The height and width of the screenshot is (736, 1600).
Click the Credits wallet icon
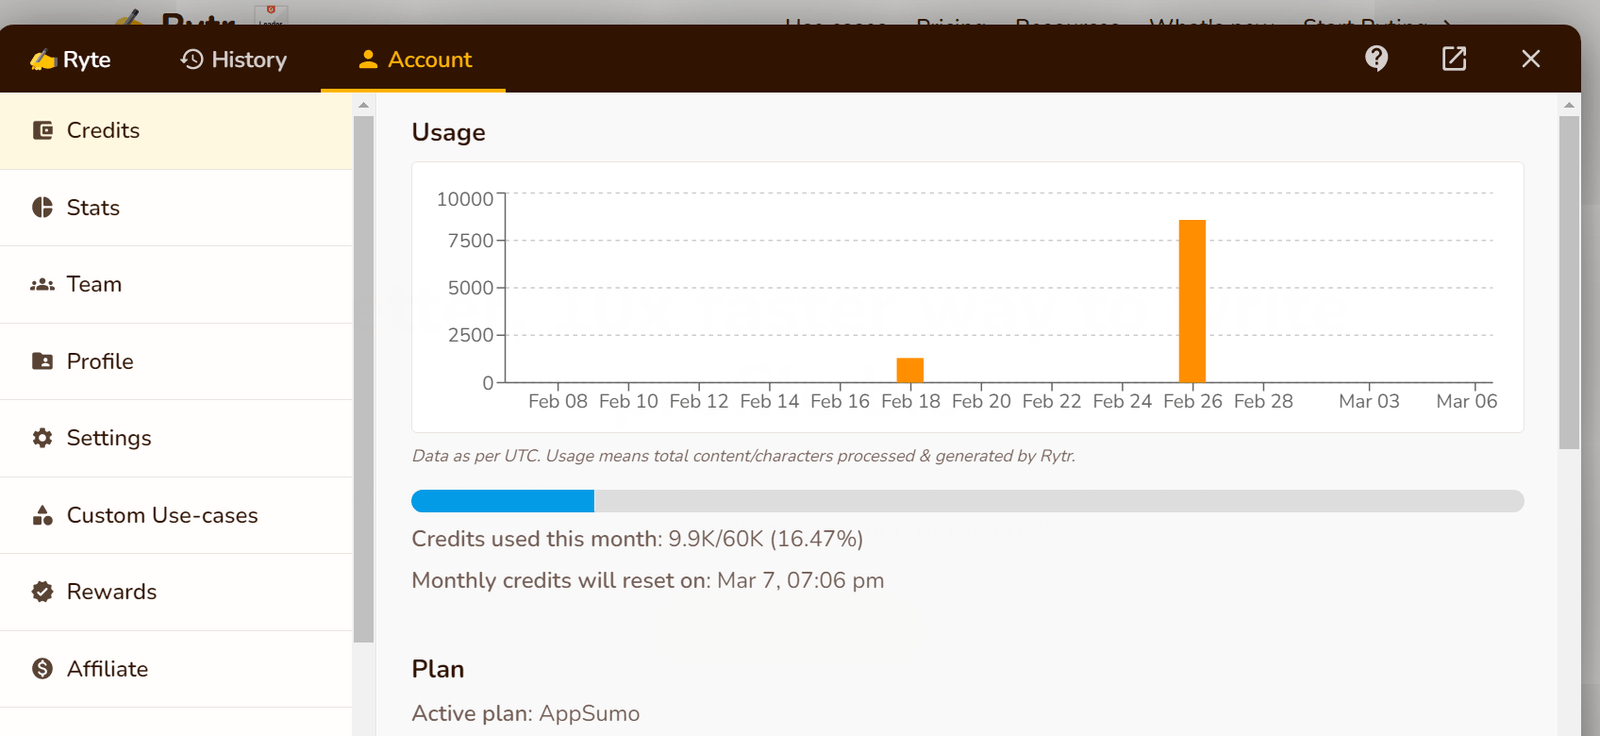pyautogui.click(x=42, y=130)
